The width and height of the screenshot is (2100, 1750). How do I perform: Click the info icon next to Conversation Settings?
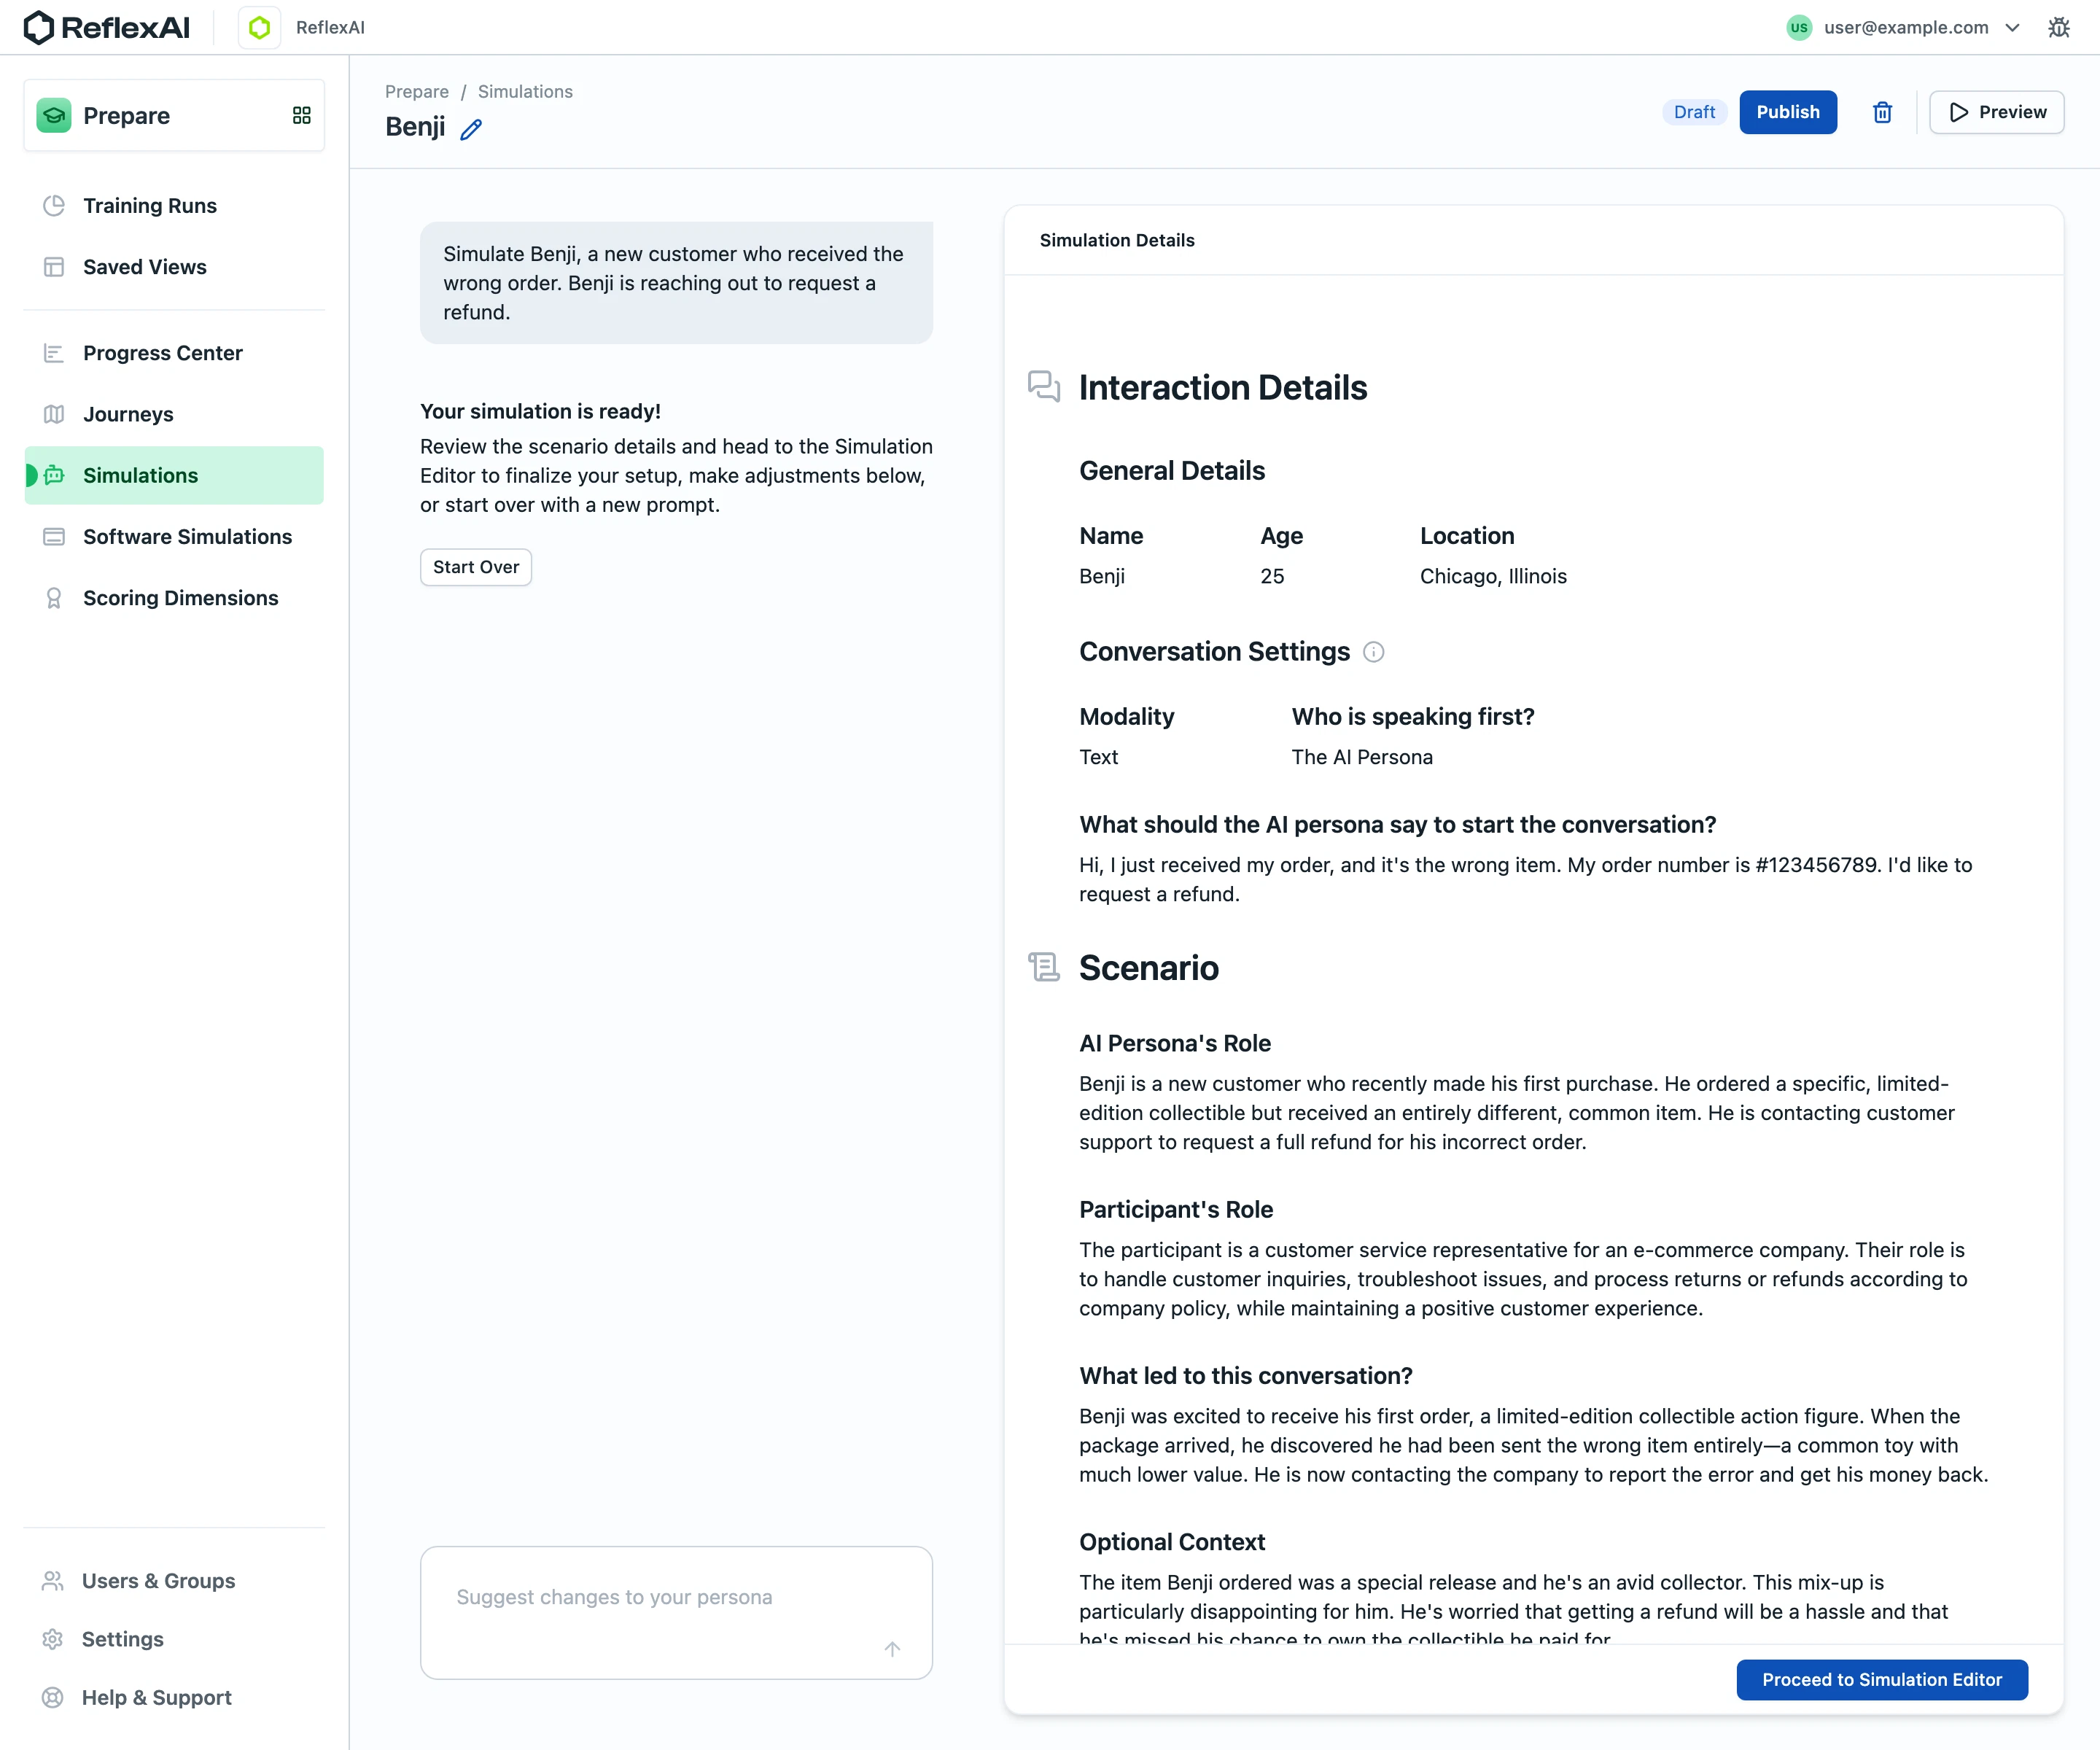click(x=1374, y=652)
